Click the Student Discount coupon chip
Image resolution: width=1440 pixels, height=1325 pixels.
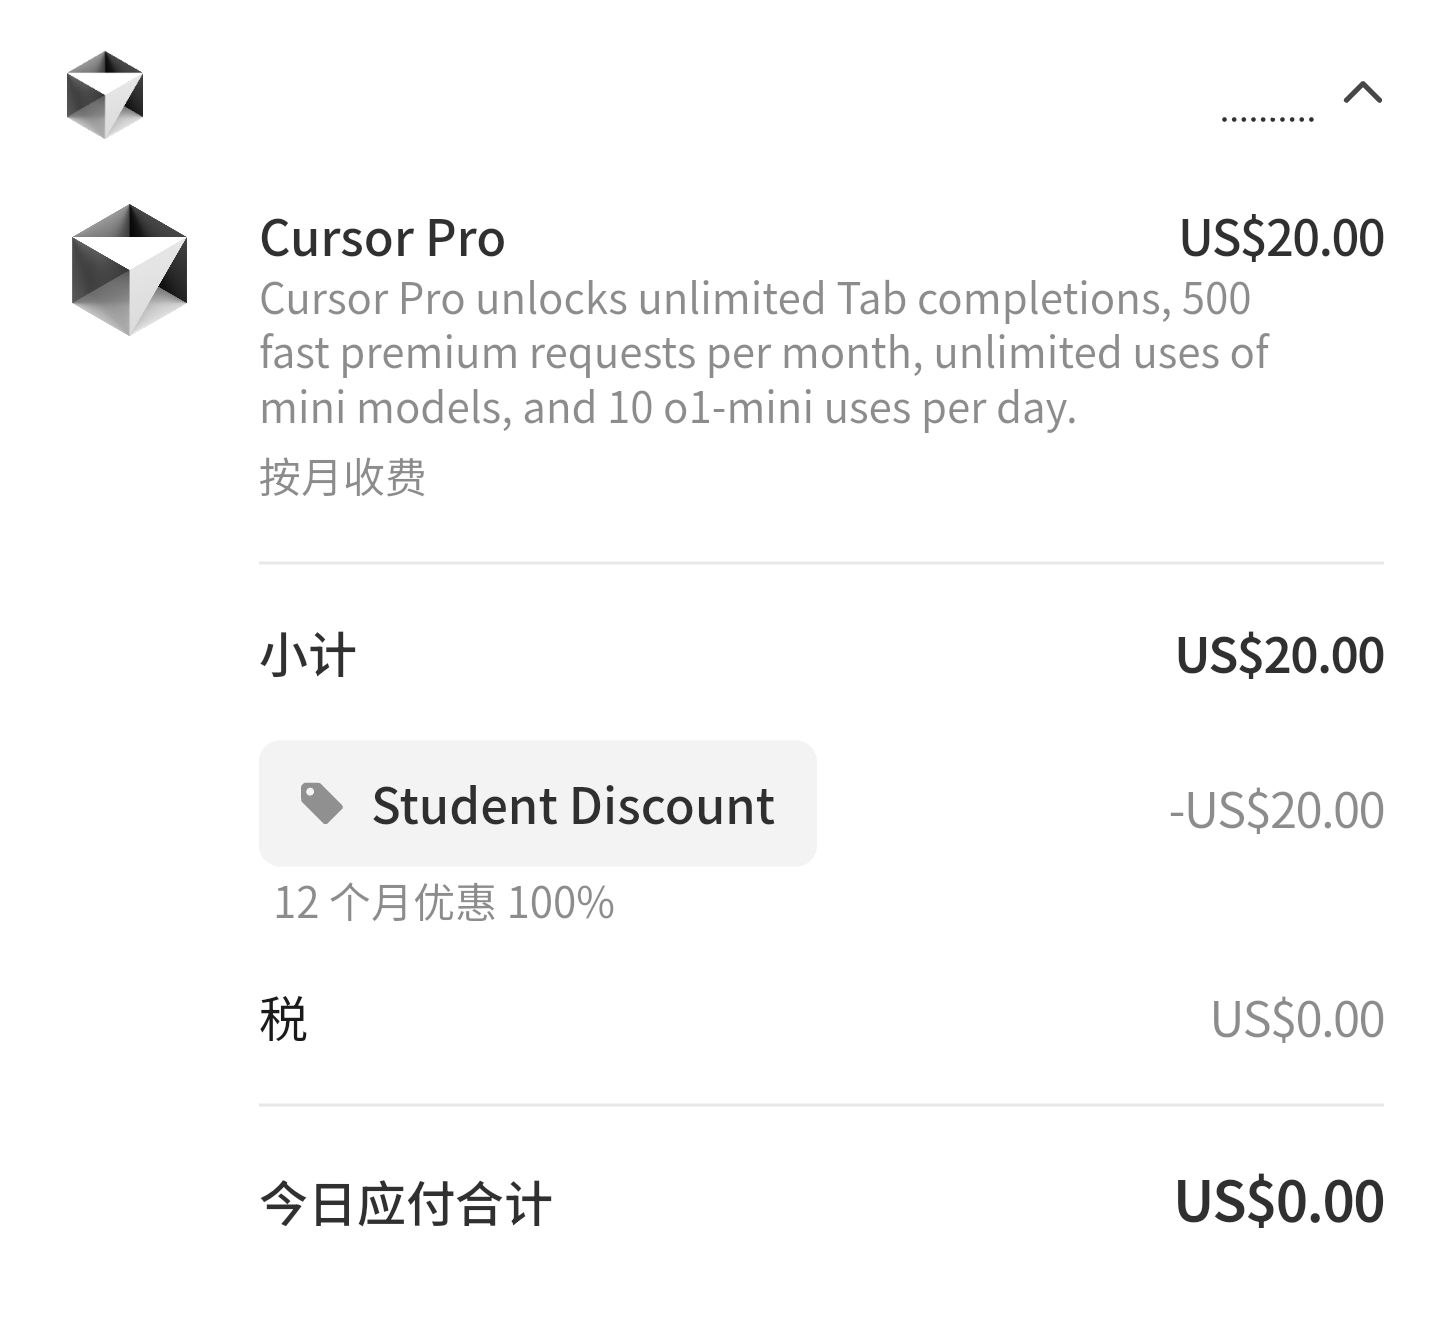point(538,804)
